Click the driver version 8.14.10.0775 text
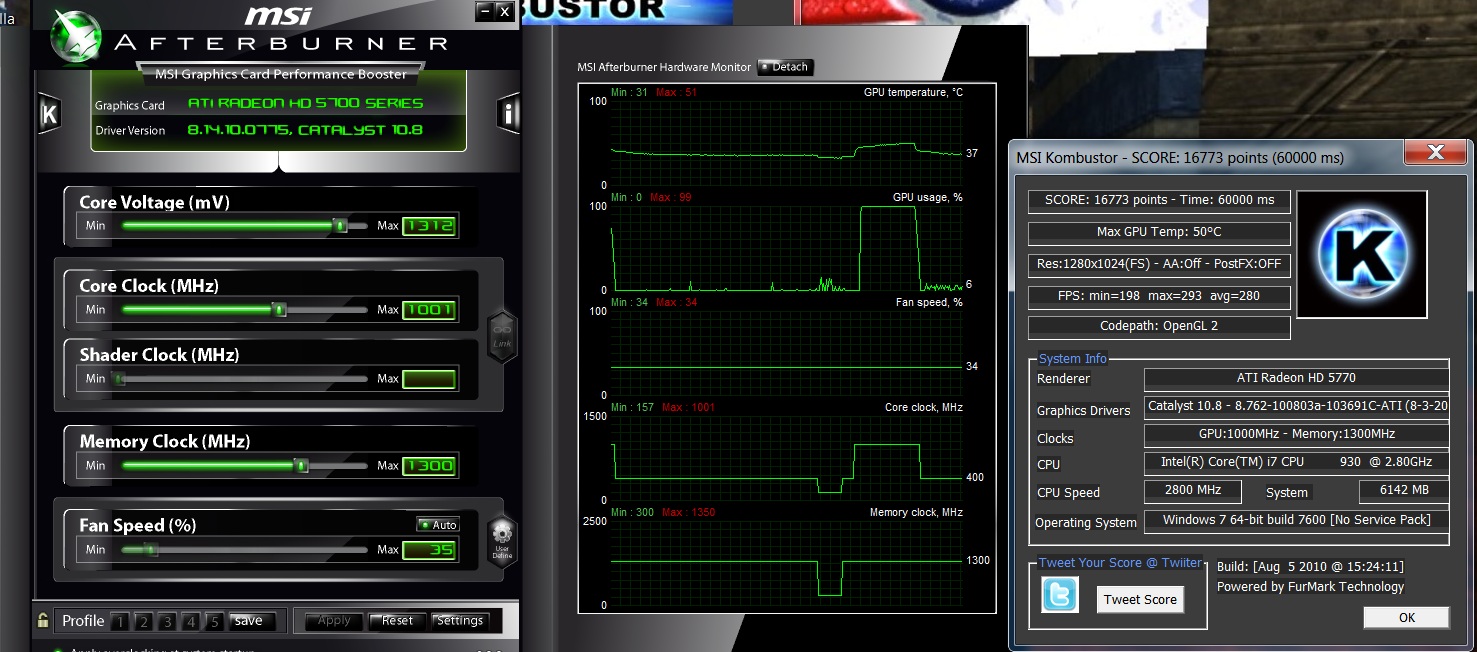Screen dimensions: 1477x652 pos(305,131)
